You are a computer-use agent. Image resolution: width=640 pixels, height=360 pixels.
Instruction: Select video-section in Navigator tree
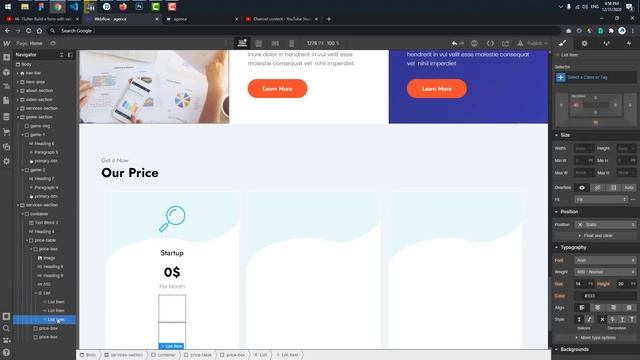[x=39, y=100]
